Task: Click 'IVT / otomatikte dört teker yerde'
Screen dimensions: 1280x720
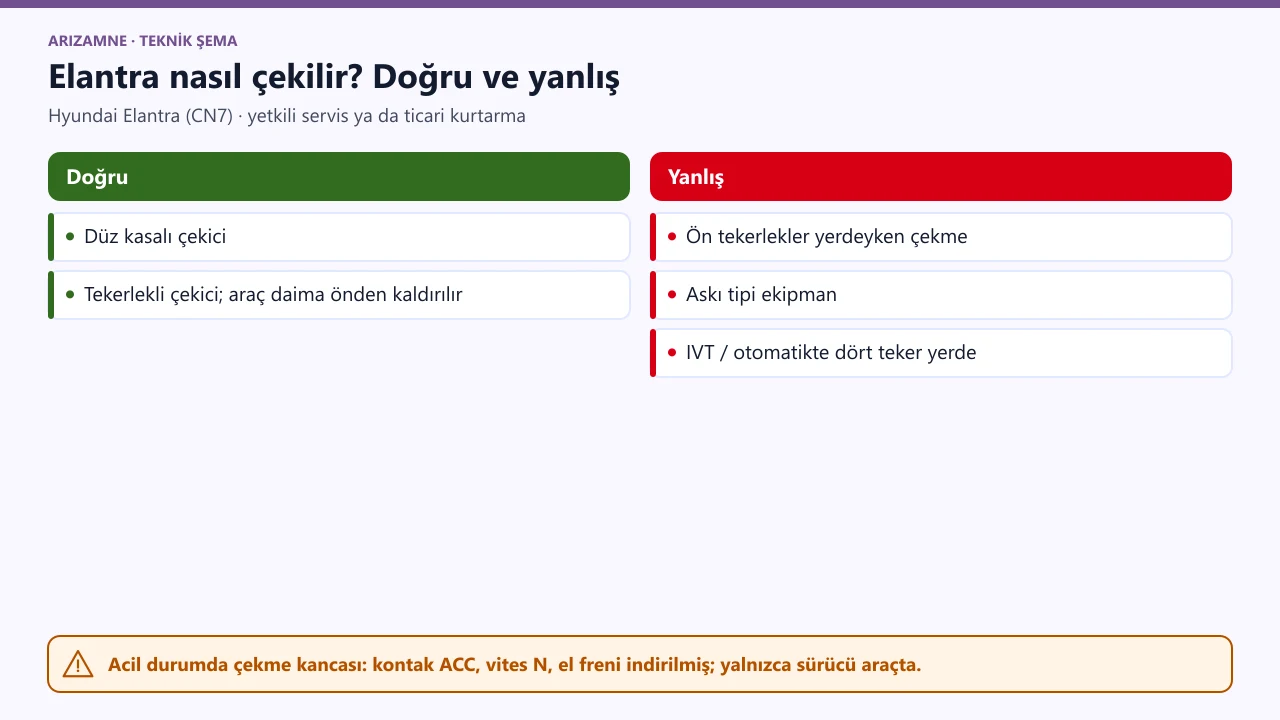Action: 941,353
